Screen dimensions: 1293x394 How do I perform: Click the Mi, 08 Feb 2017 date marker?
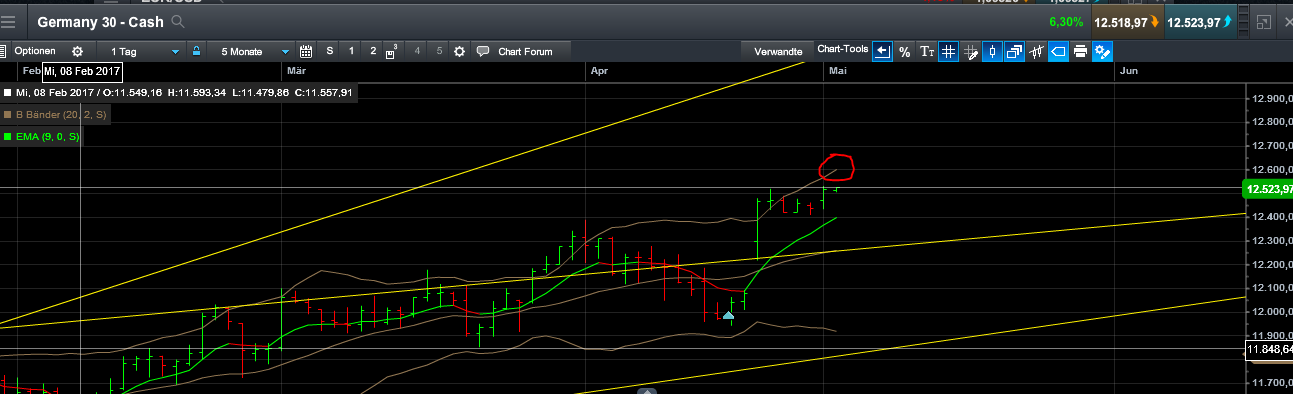point(82,71)
